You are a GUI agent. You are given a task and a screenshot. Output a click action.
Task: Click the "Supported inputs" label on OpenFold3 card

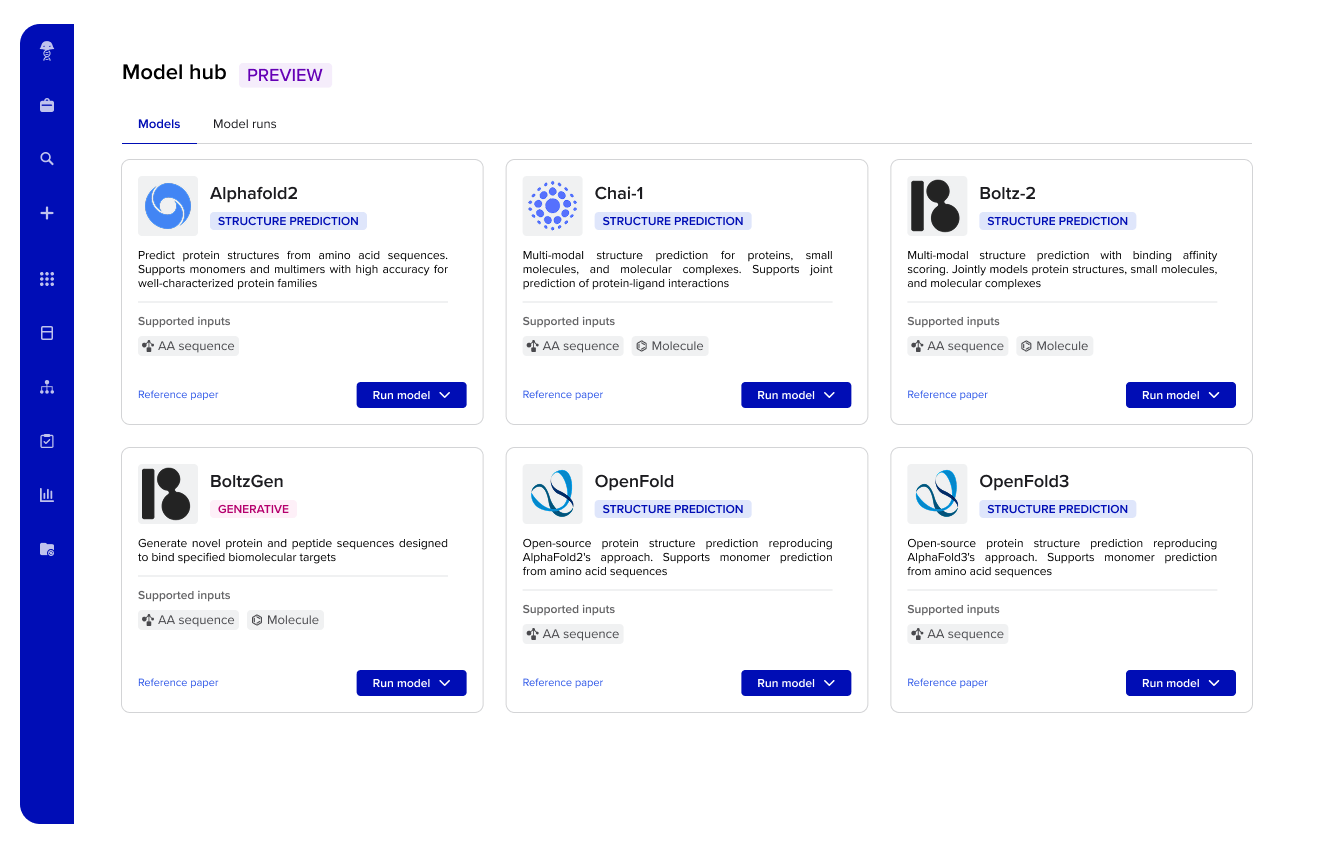click(953, 609)
